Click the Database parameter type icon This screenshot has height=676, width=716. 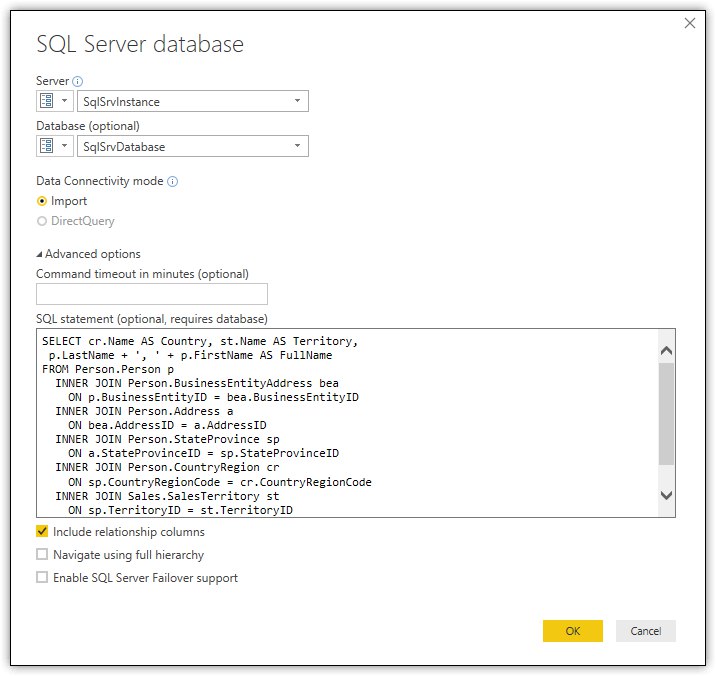click(47, 146)
